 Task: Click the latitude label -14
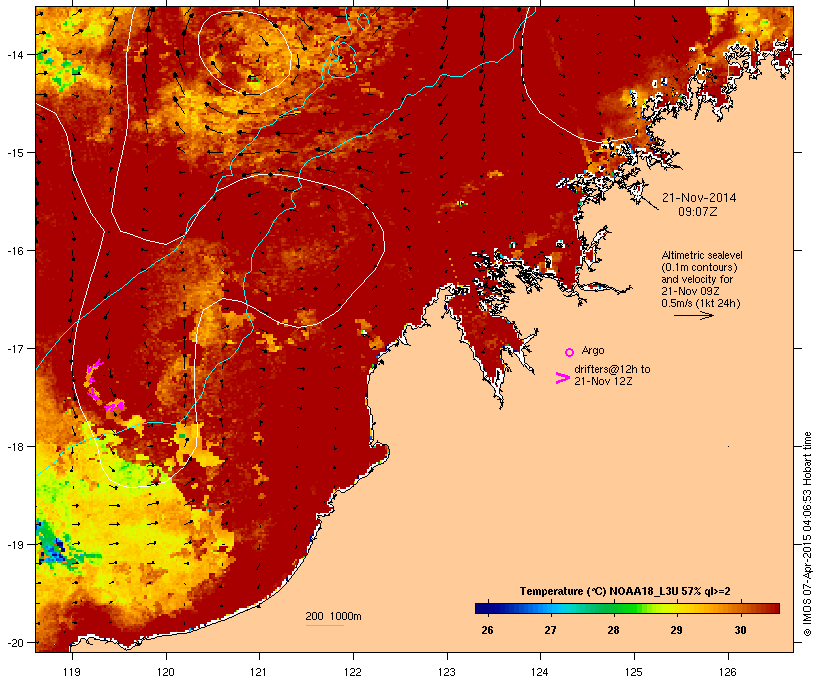[x=15, y=55]
